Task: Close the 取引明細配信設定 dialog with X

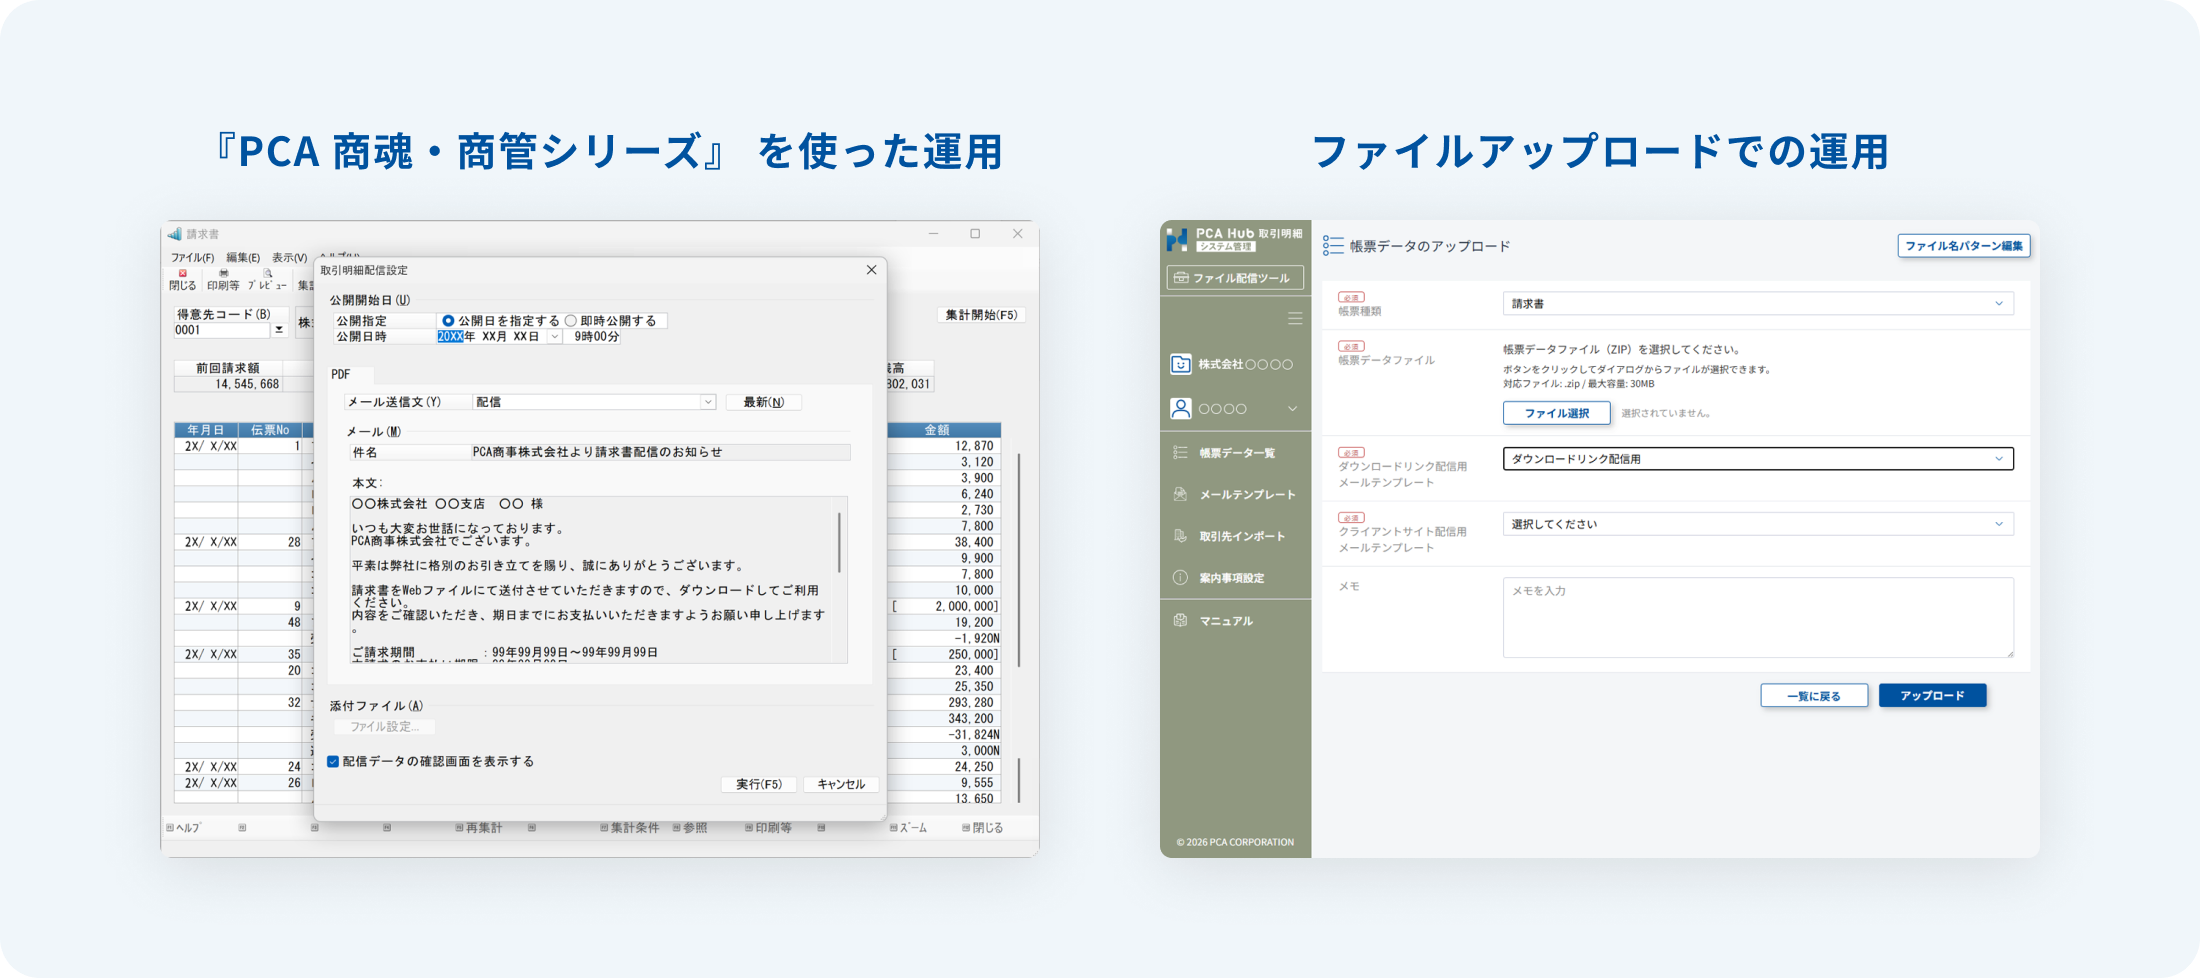Action: coord(871,270)
